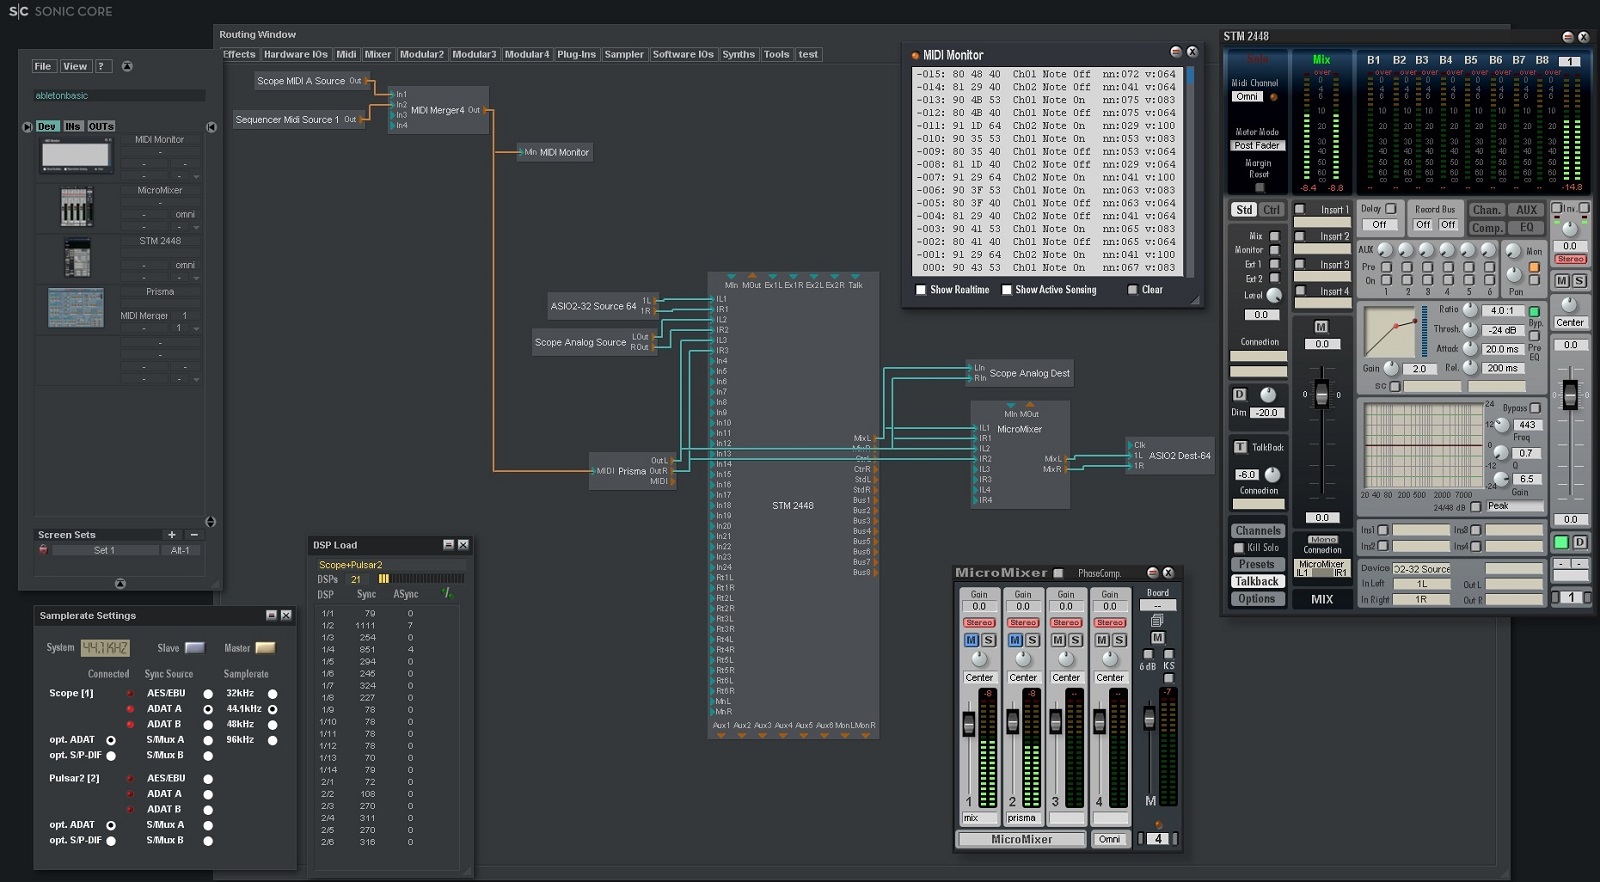Click the board copy icon in MicroMixer
This screenshot has height=882, width=1600.
[x=1157, y=621]
